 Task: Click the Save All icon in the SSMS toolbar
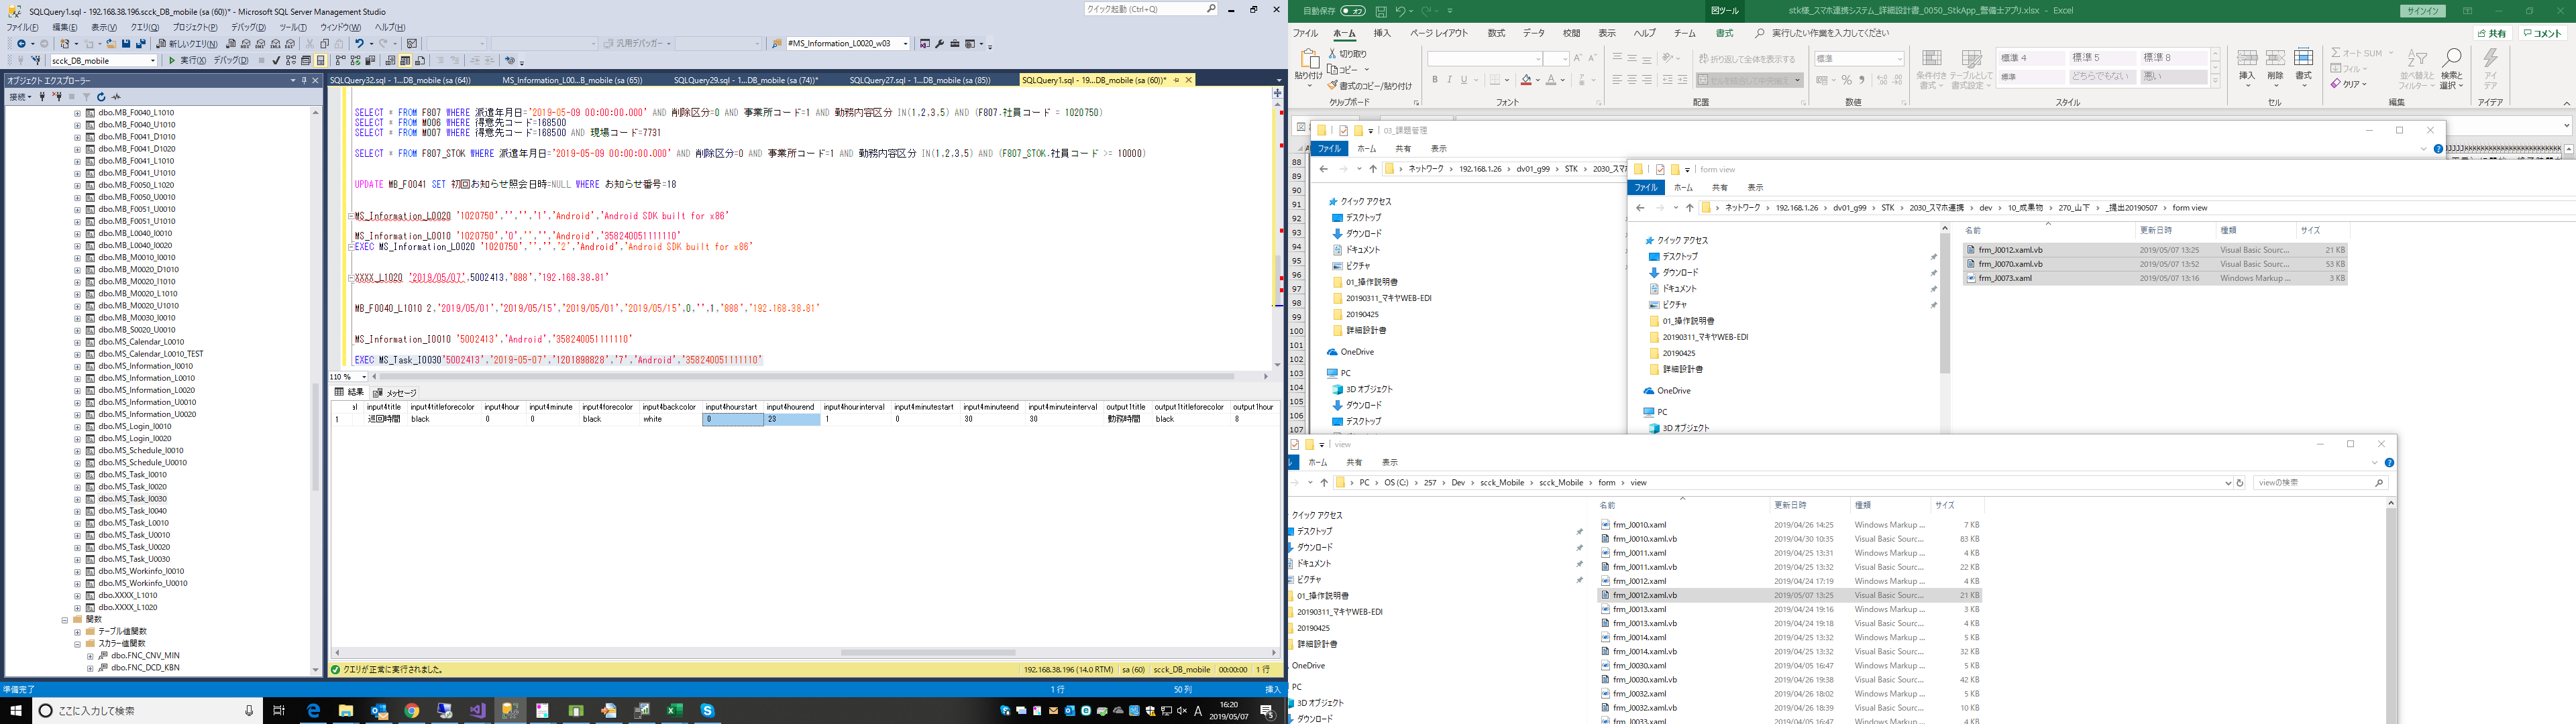141,44
